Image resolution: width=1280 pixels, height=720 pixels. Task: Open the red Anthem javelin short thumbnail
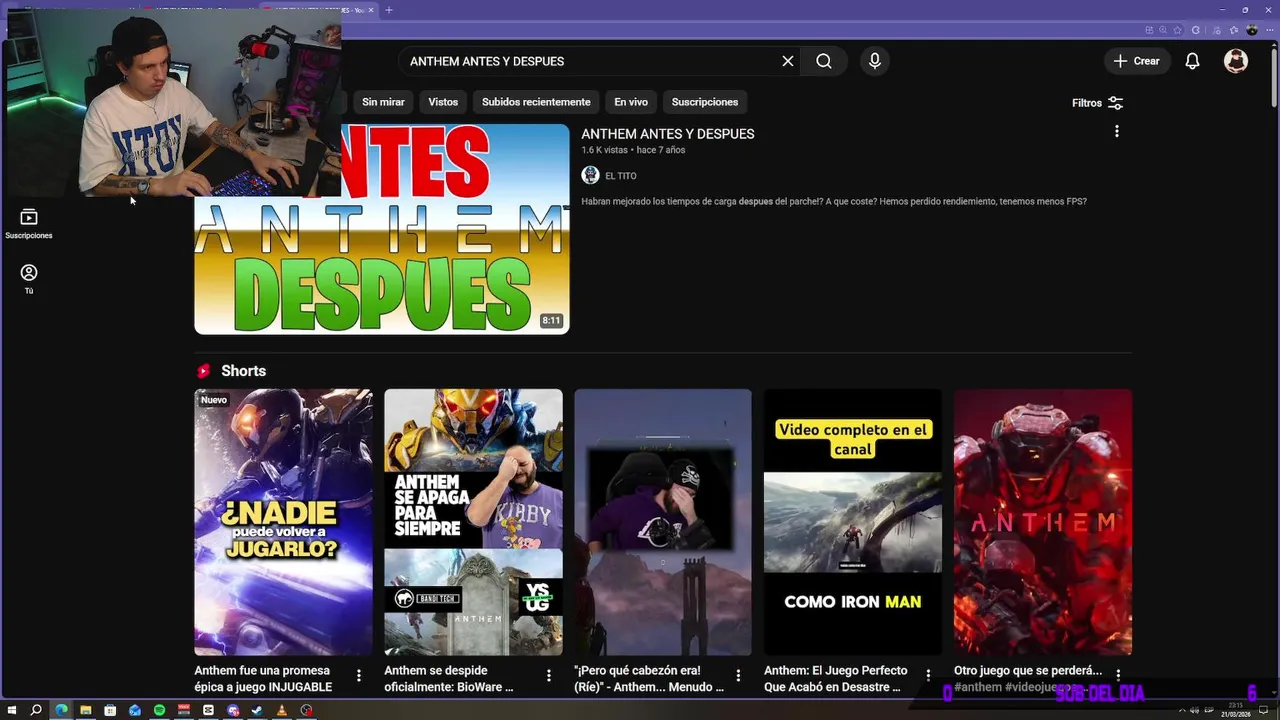(1043, 522)
